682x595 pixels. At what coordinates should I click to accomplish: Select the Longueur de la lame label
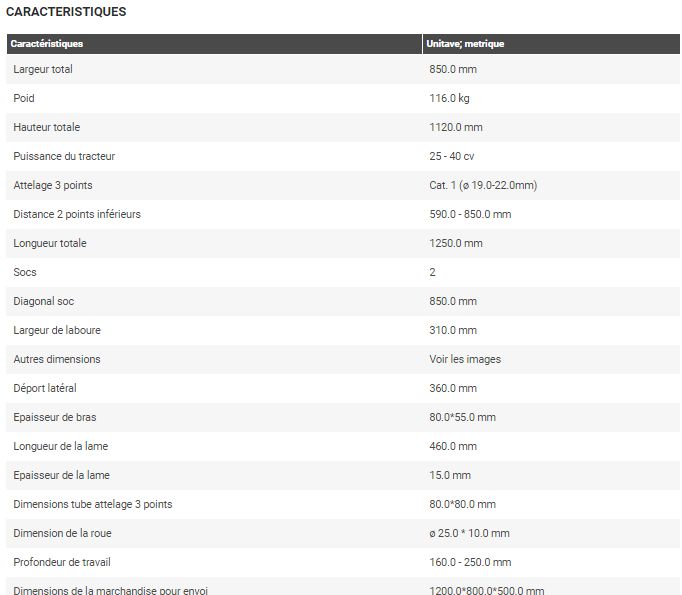tap(61, 446)
